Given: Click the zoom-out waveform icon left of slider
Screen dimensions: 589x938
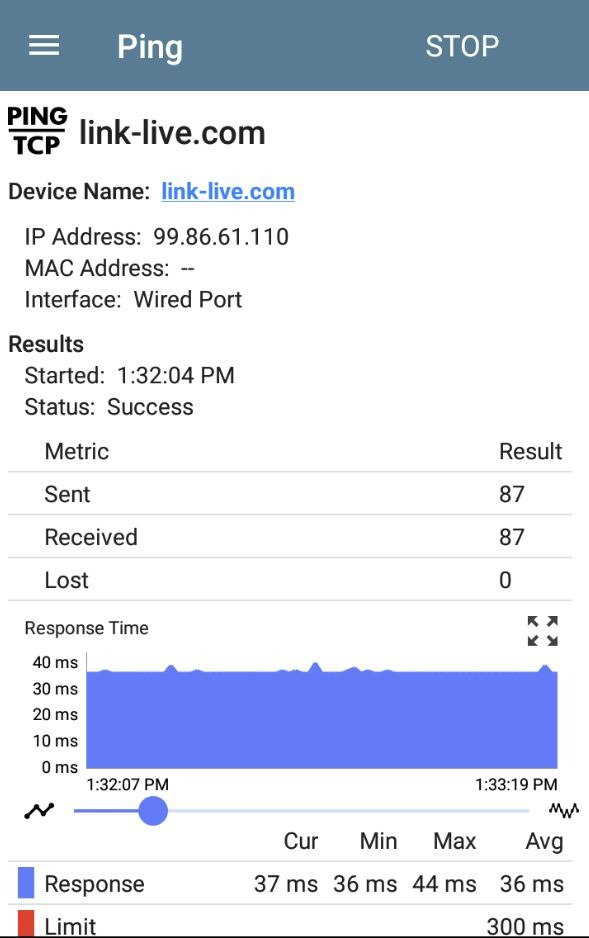Looking at the screenshot, I should pyautogui.click(x=36, y=810).
